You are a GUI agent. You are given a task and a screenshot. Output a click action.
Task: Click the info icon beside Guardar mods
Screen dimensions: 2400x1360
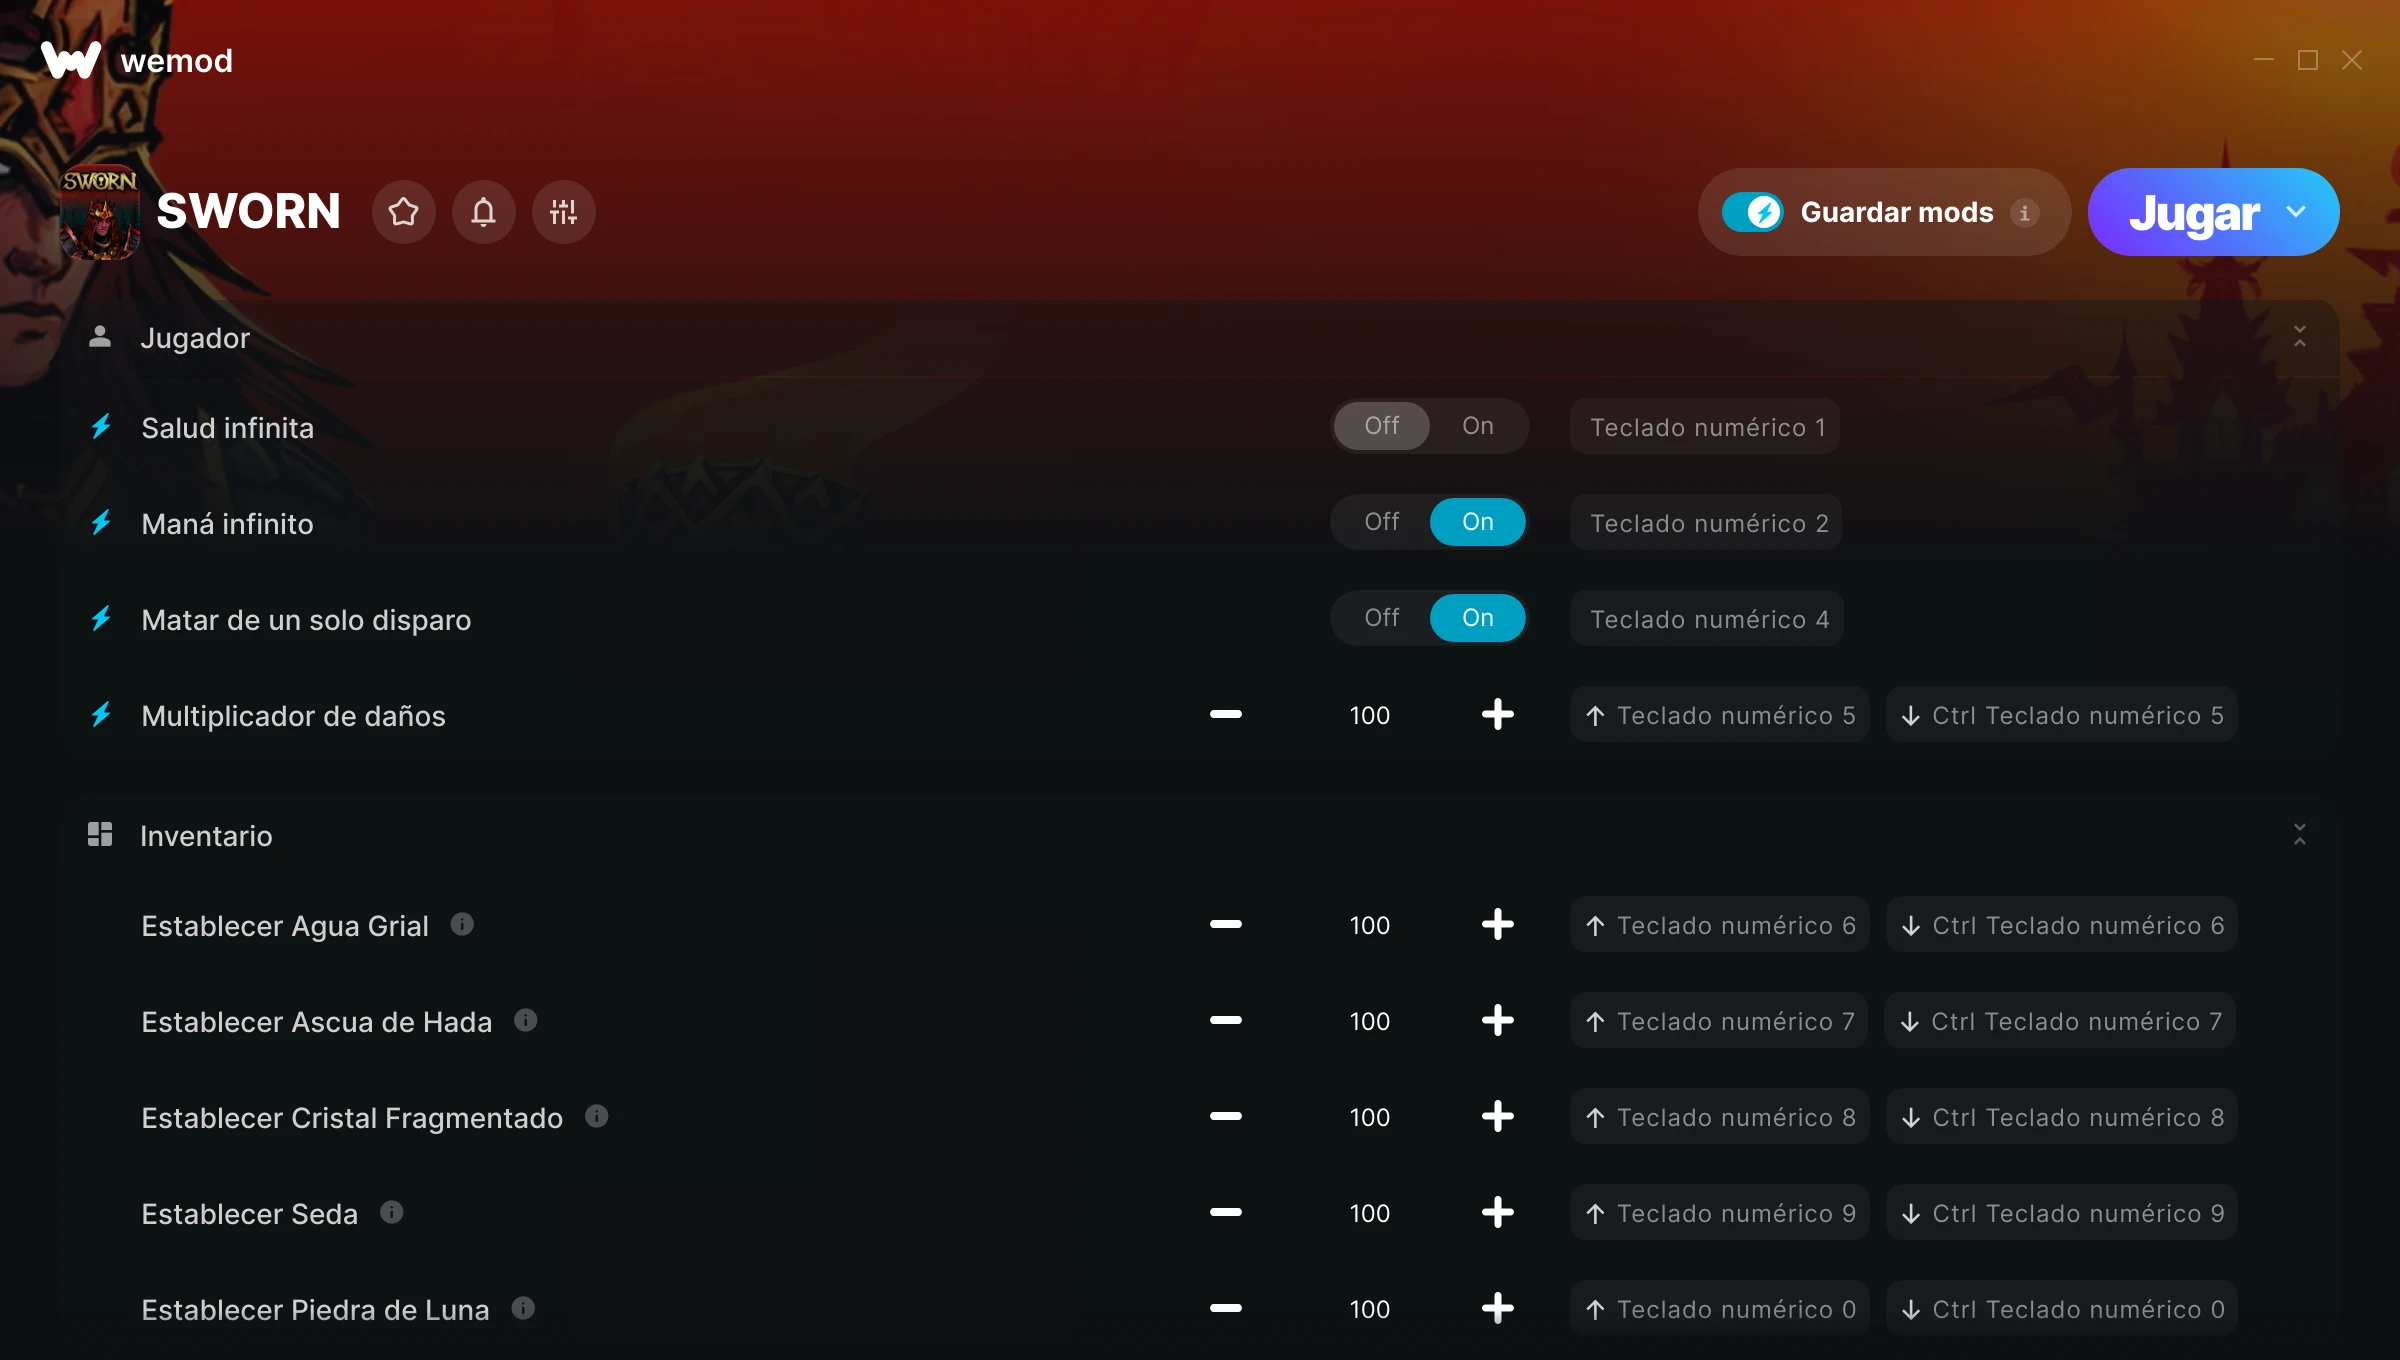click(x=2025, y=213)
